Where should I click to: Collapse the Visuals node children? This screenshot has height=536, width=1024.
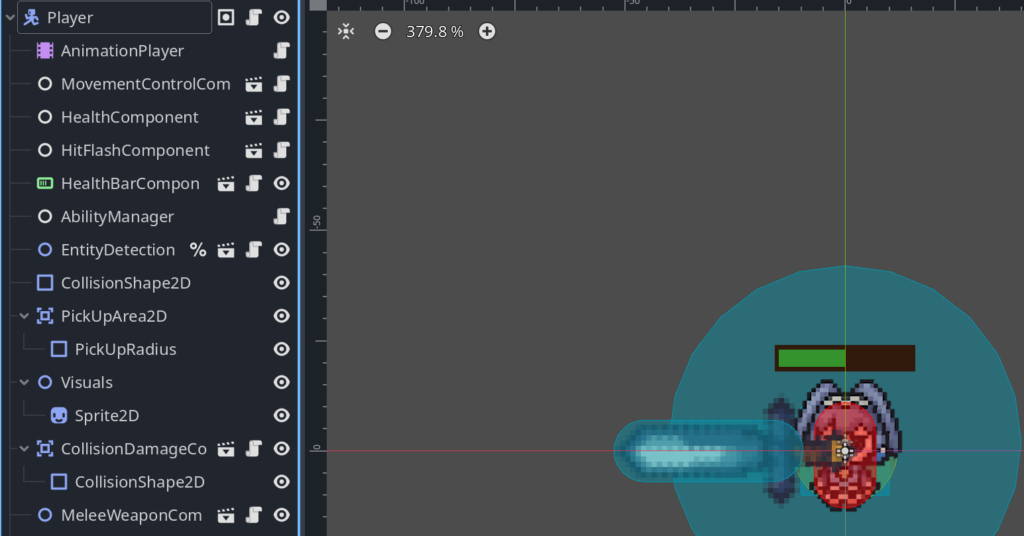pos(24,383)
